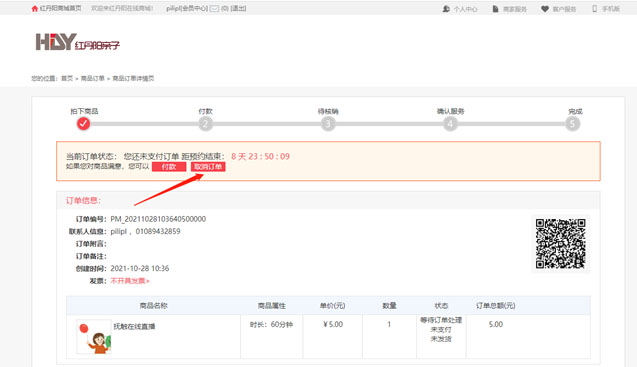This screenshot has width=637, height=367.
Task: Click the HDY 红丹阳亲子 logo
Action: [78, 42]
